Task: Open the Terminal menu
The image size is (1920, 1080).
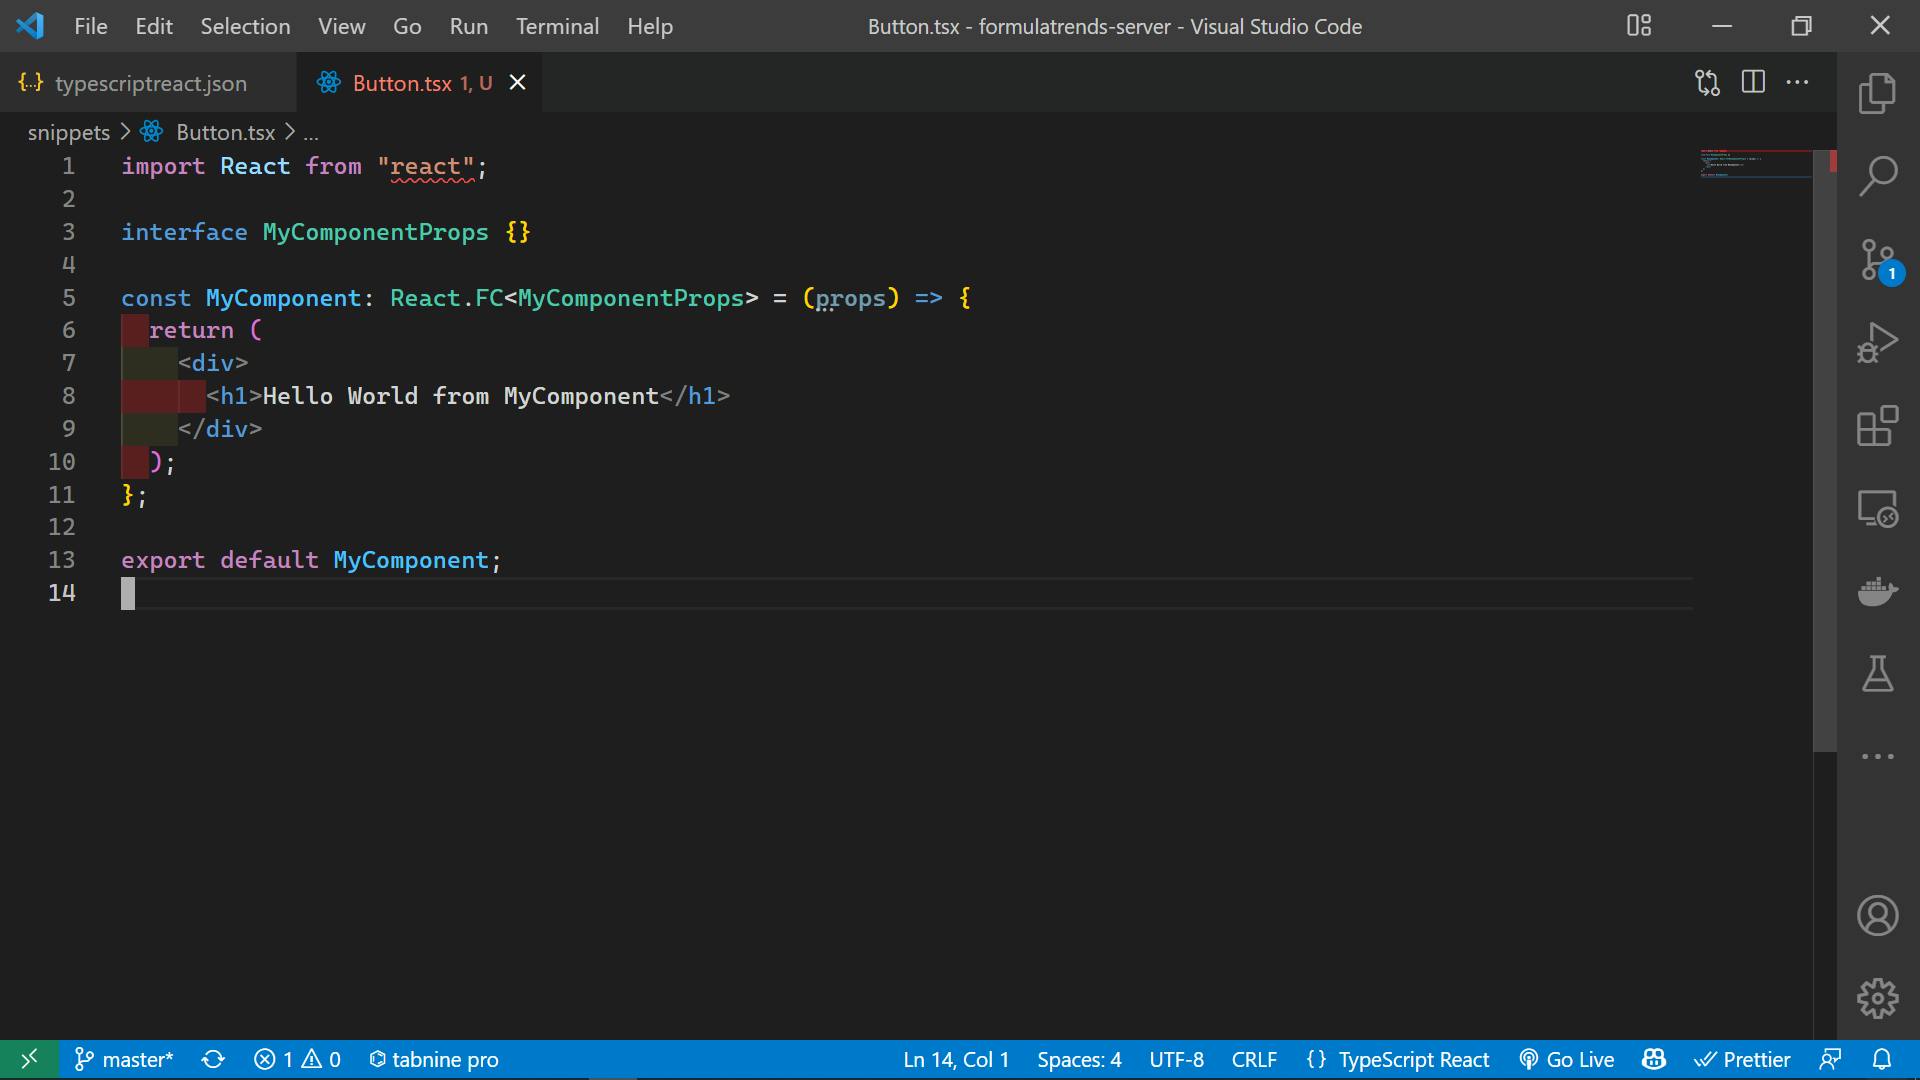Action: pyautogui.click(x=557, y=26)
